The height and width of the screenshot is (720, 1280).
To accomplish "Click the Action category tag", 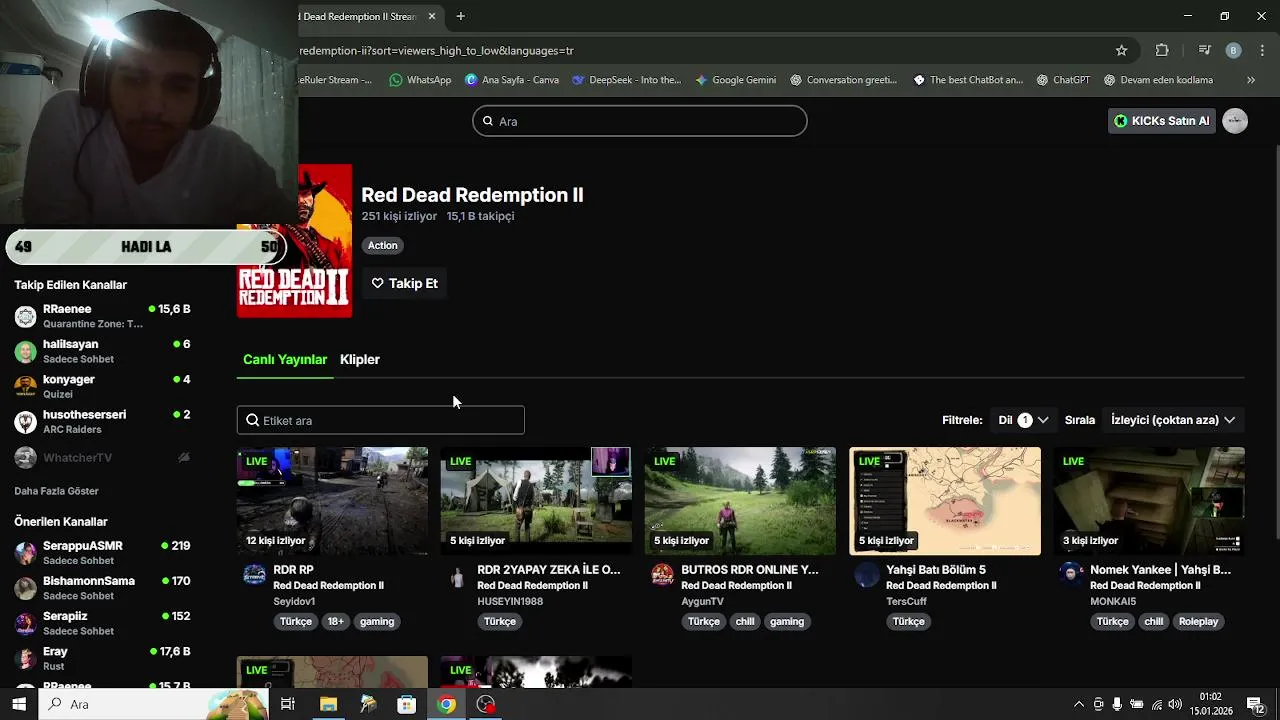I will pyautogui.click(x=382, y=245).
